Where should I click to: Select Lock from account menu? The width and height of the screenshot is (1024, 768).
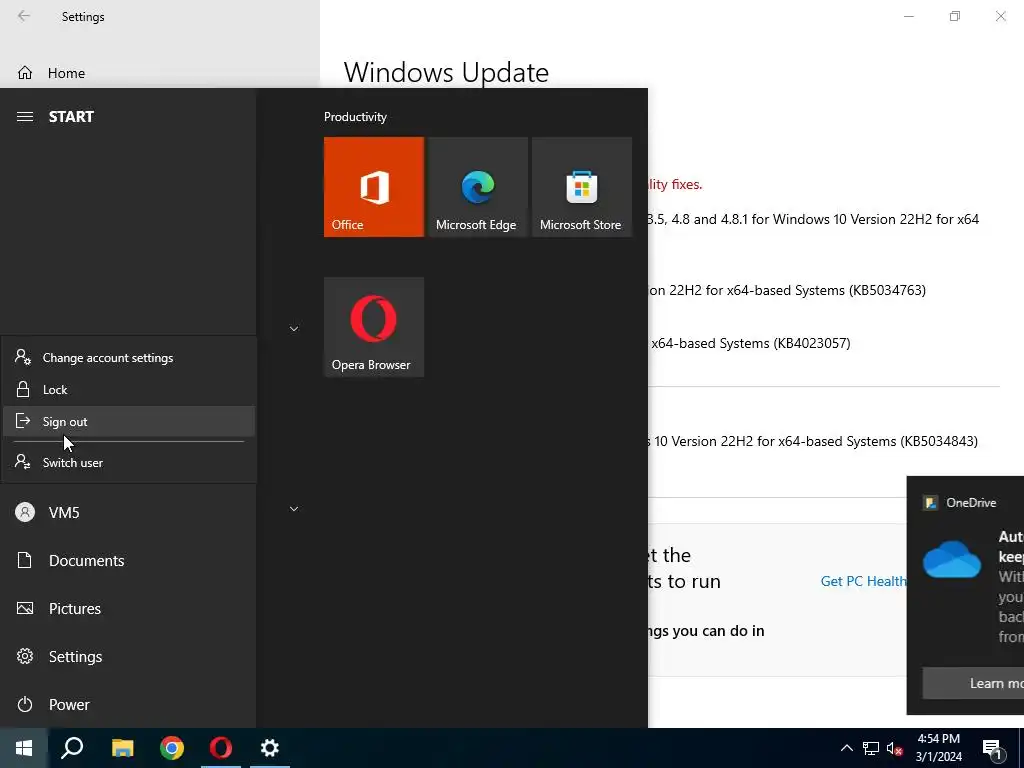click(129, 389)
